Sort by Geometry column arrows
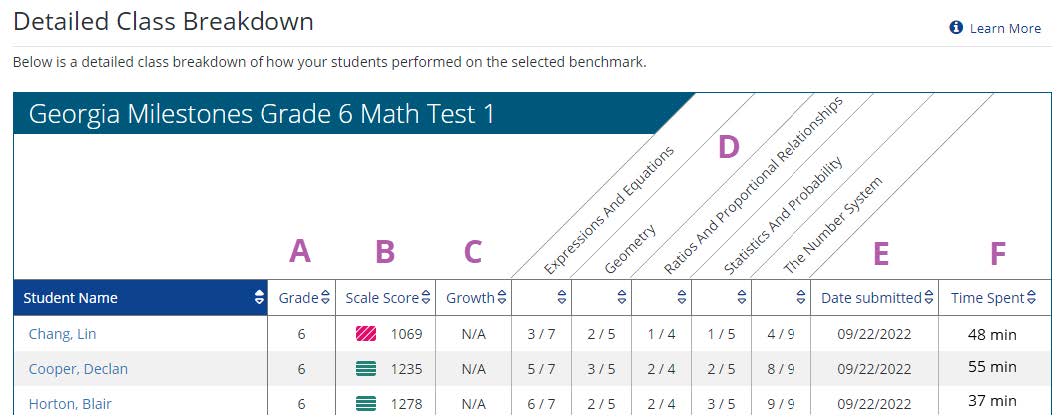This screenshot has height=419, width=1058. click(622, 297)
